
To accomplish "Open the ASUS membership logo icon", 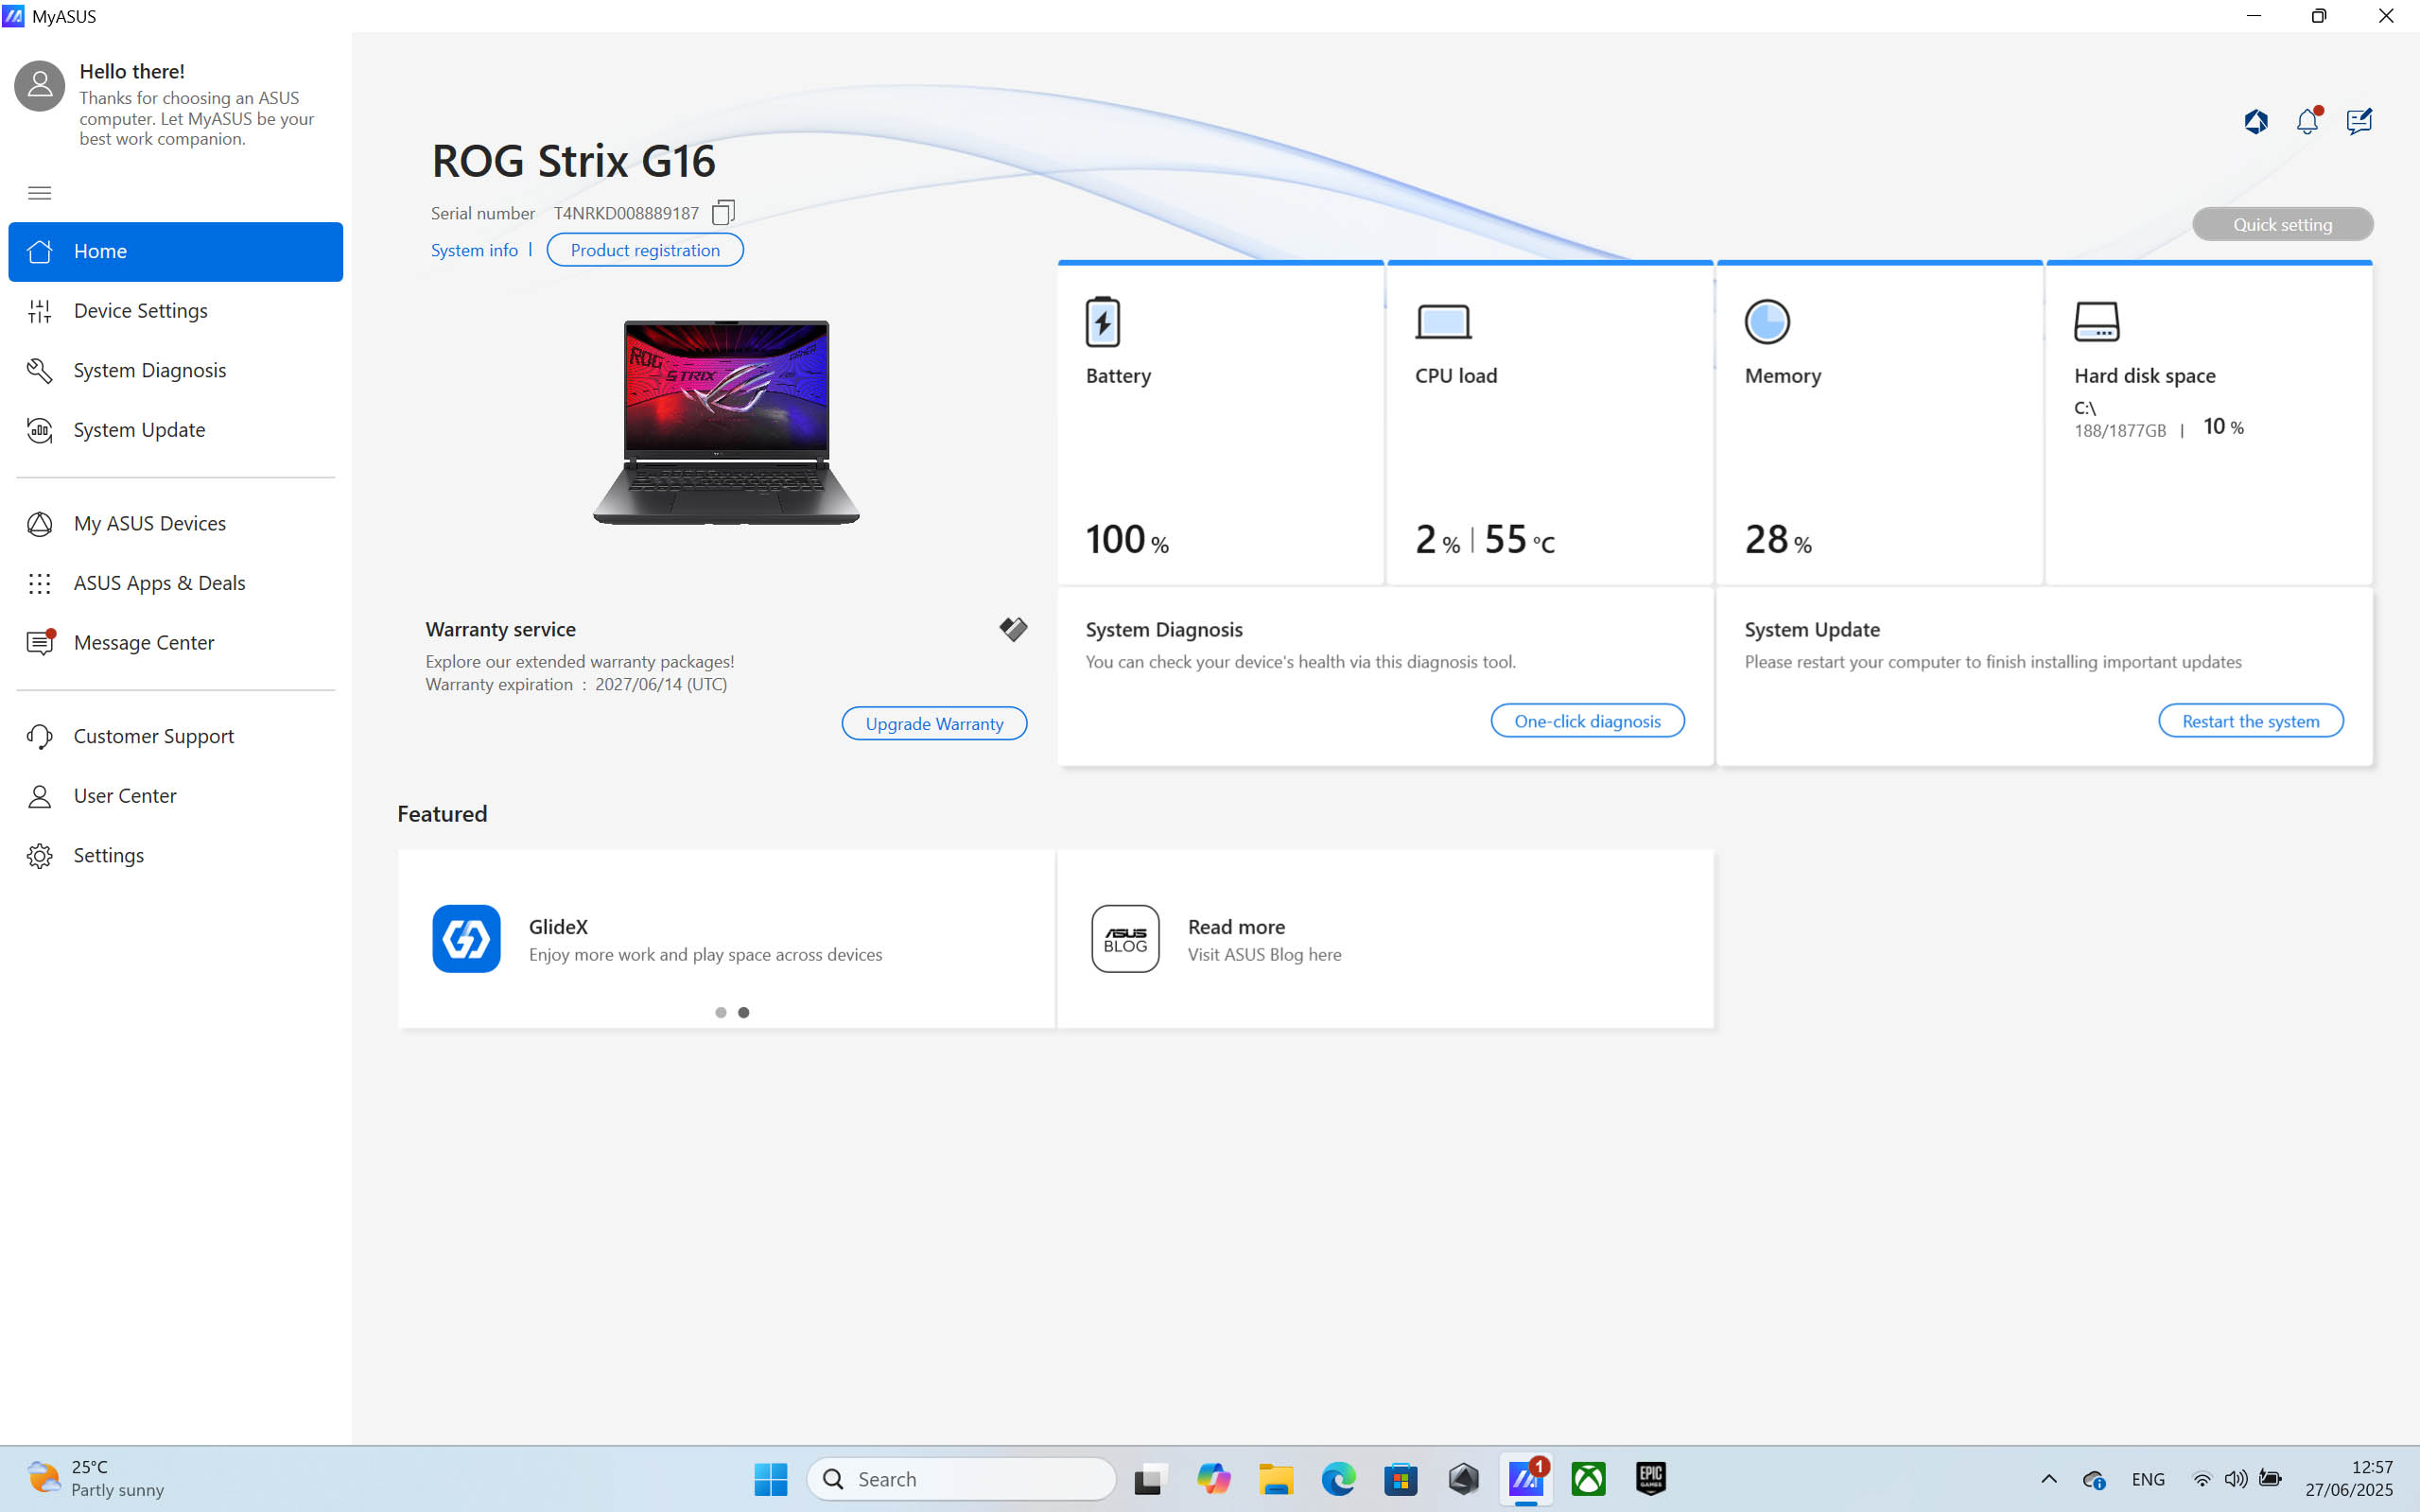I will [2256, 122].
